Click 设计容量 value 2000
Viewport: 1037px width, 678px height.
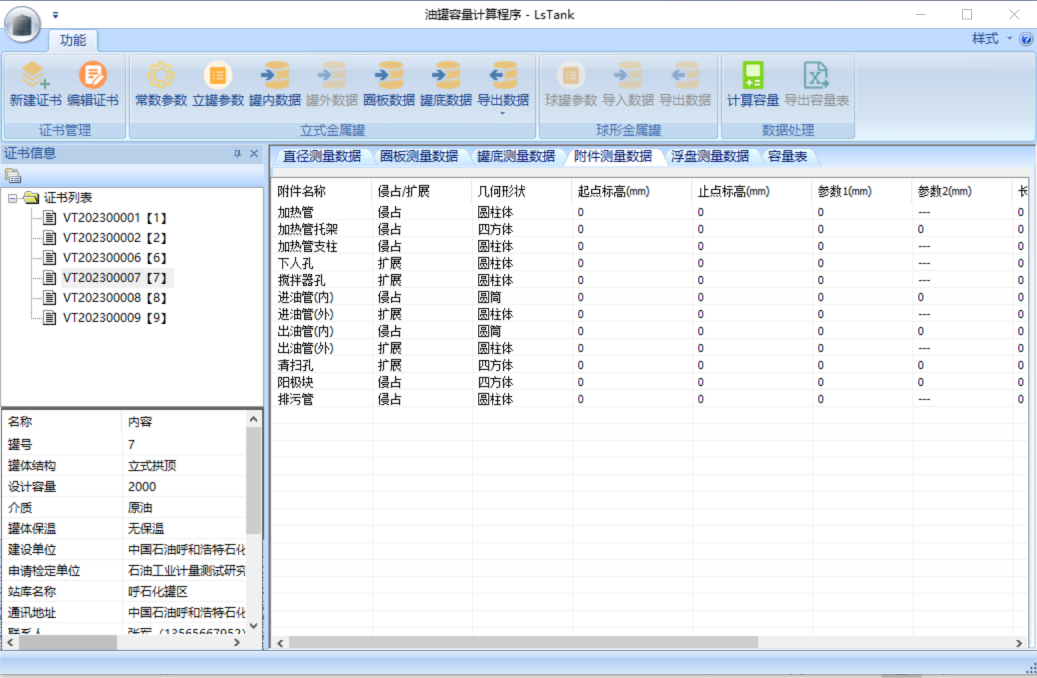point(142,487)
